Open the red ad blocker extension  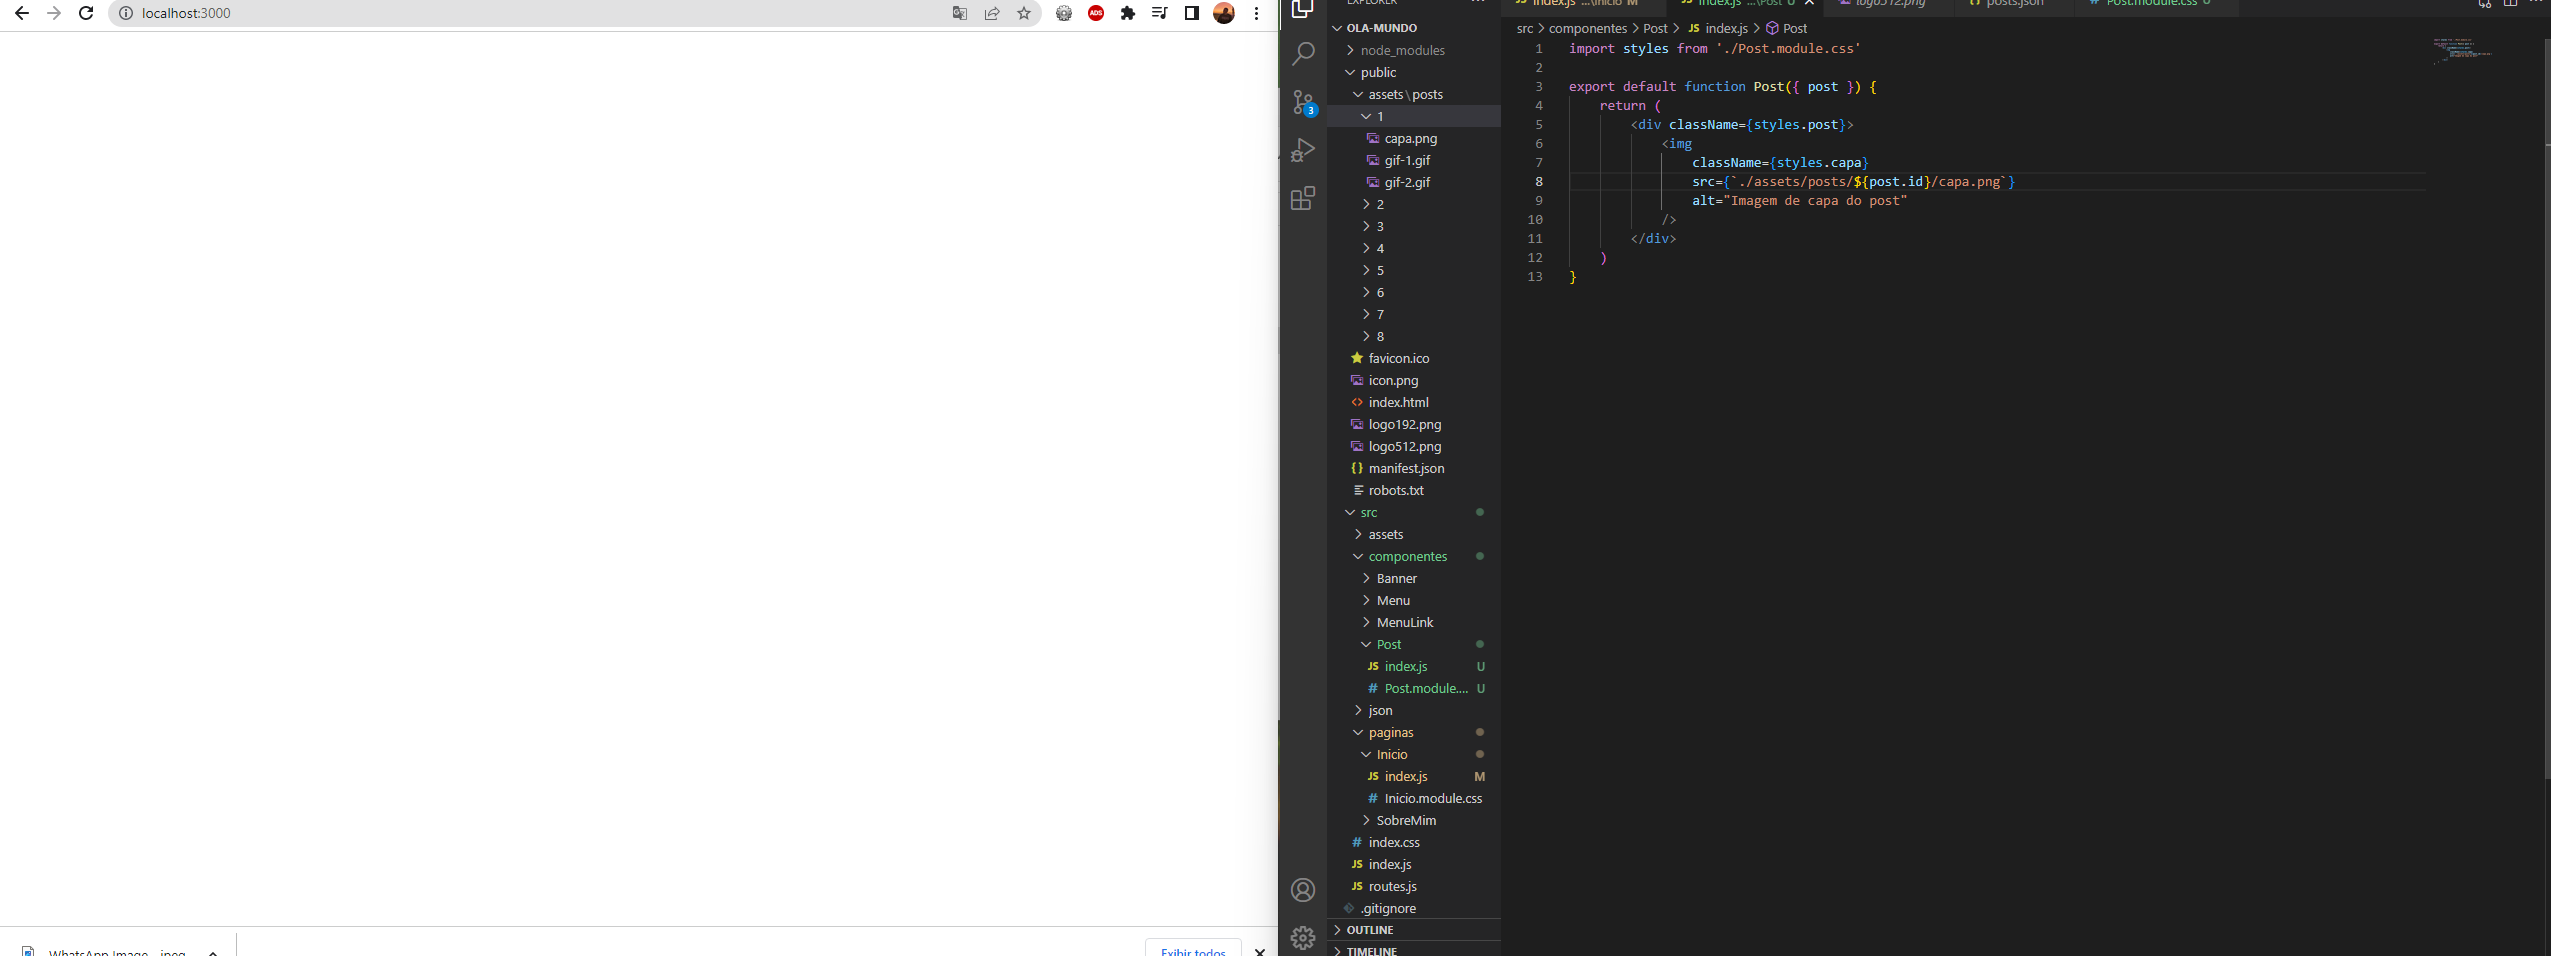[x=1096, y=13]
